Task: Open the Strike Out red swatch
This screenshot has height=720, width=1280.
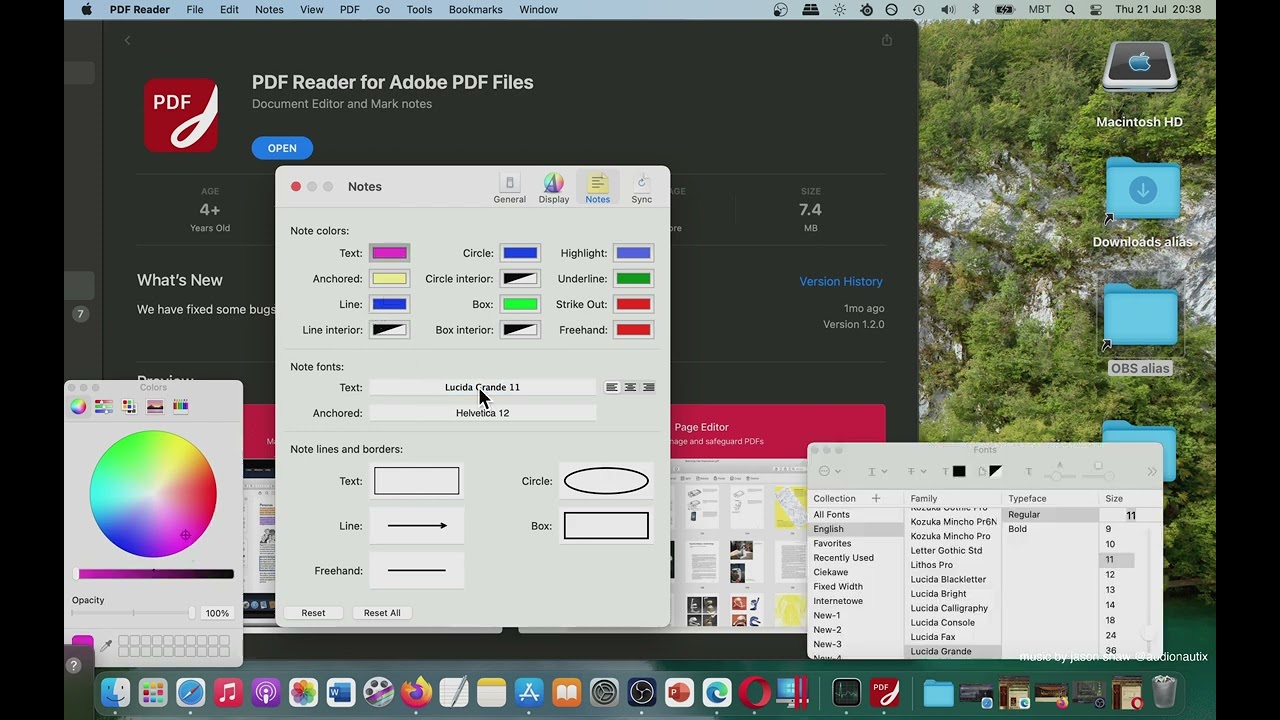Action: (x=633, y=304)
